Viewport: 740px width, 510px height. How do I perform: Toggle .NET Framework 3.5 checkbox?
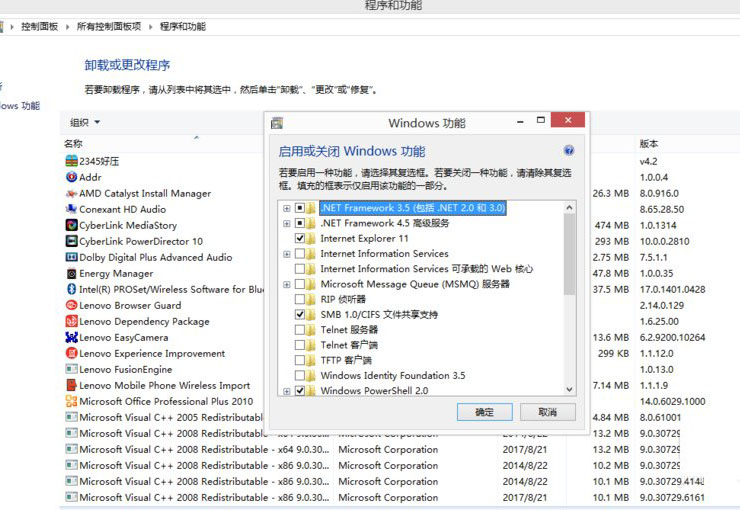300,208
